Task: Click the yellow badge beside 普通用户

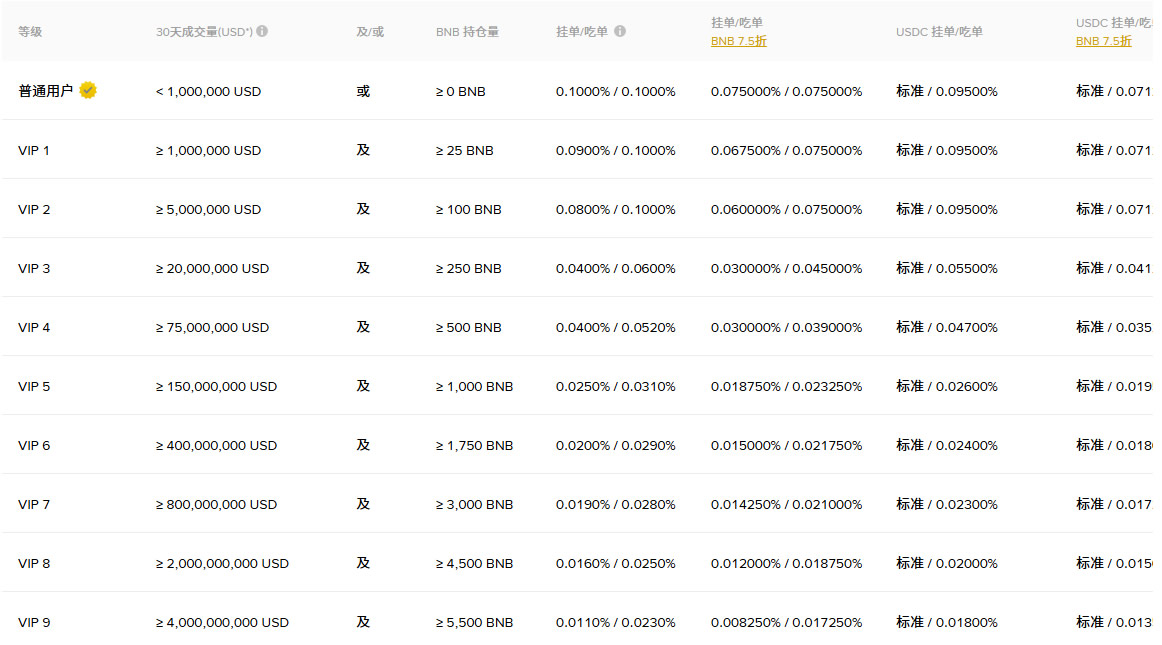Action: (x=88, y=91)
